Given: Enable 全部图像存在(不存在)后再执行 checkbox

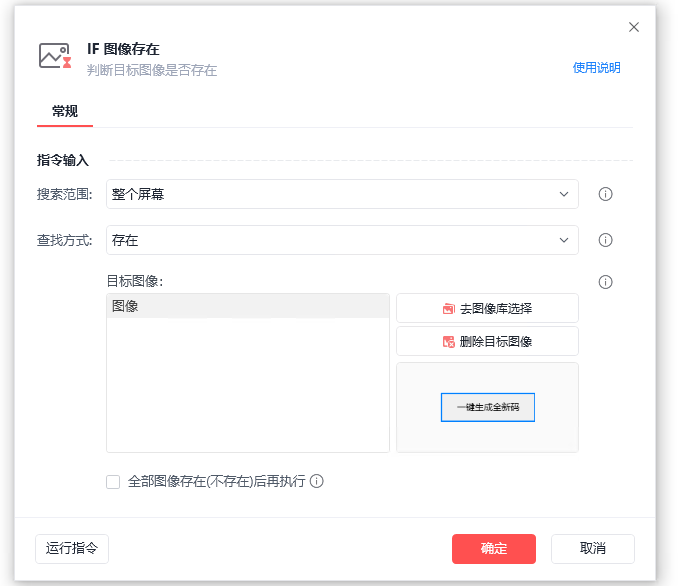Looking at the screenshot, I should tap(113, 482).
